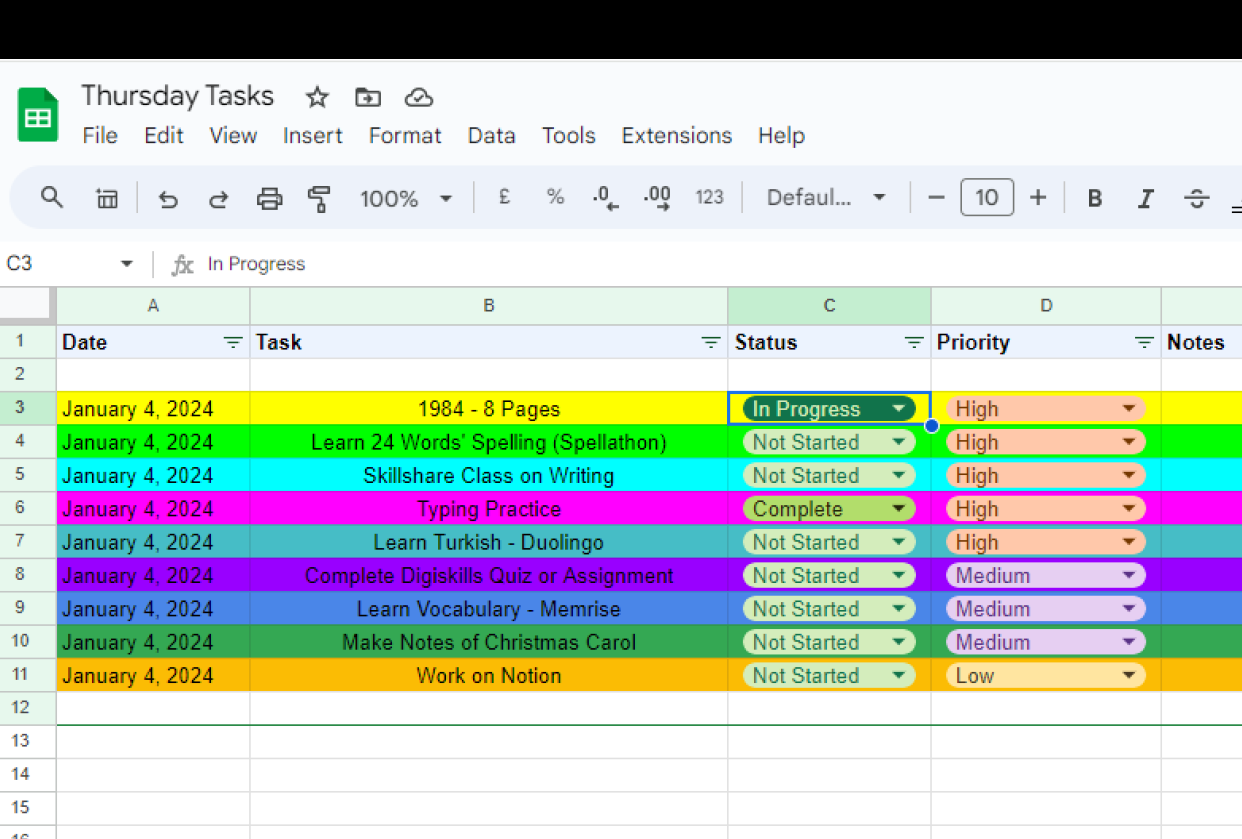Image resolution: width=1242 pixels, height=839 pixels.
Task: Select column A header
Action: [x=153, y=306]
